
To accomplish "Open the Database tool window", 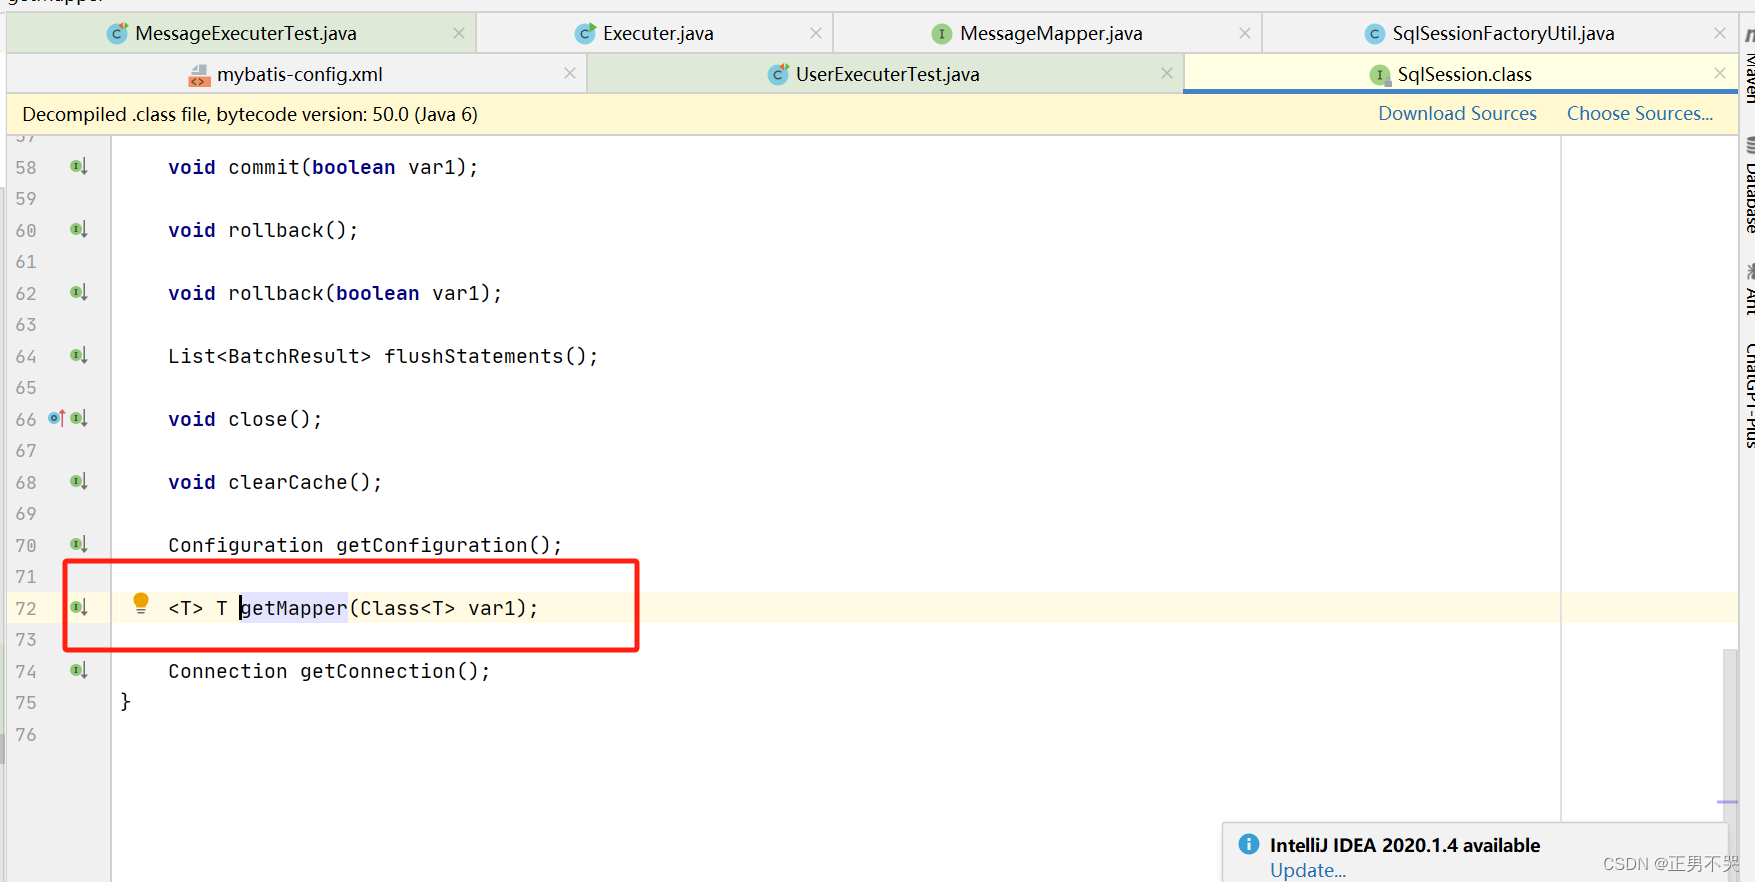I will 1748,186.
